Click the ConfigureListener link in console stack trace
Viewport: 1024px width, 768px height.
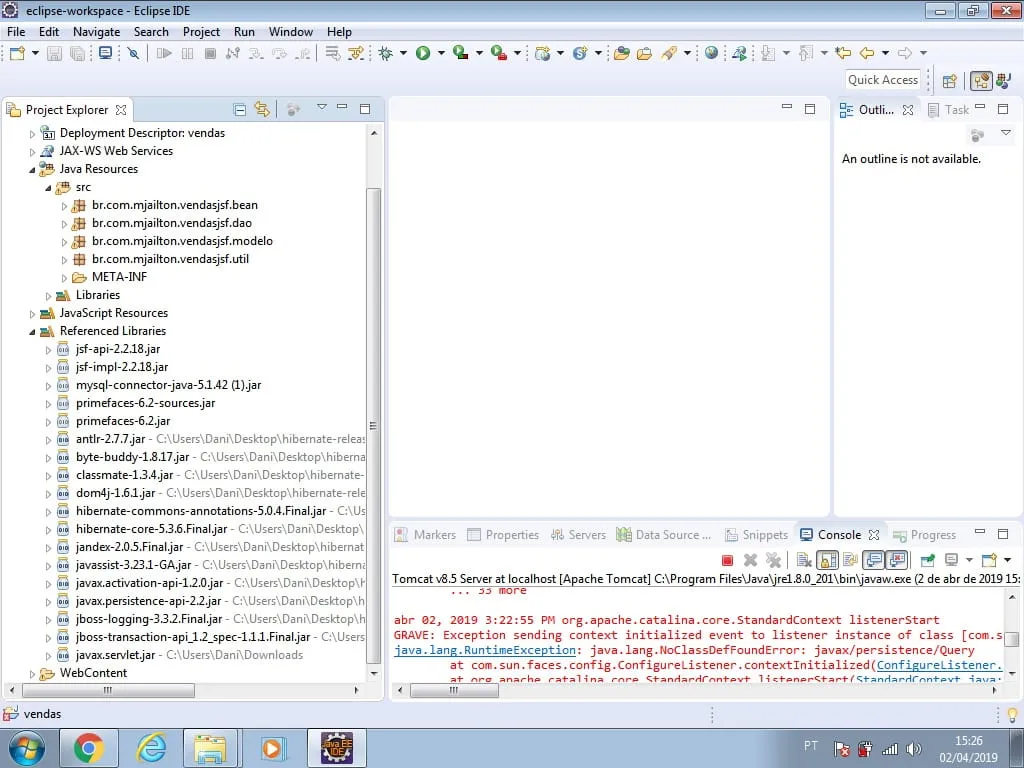click(x=938, y=665)
